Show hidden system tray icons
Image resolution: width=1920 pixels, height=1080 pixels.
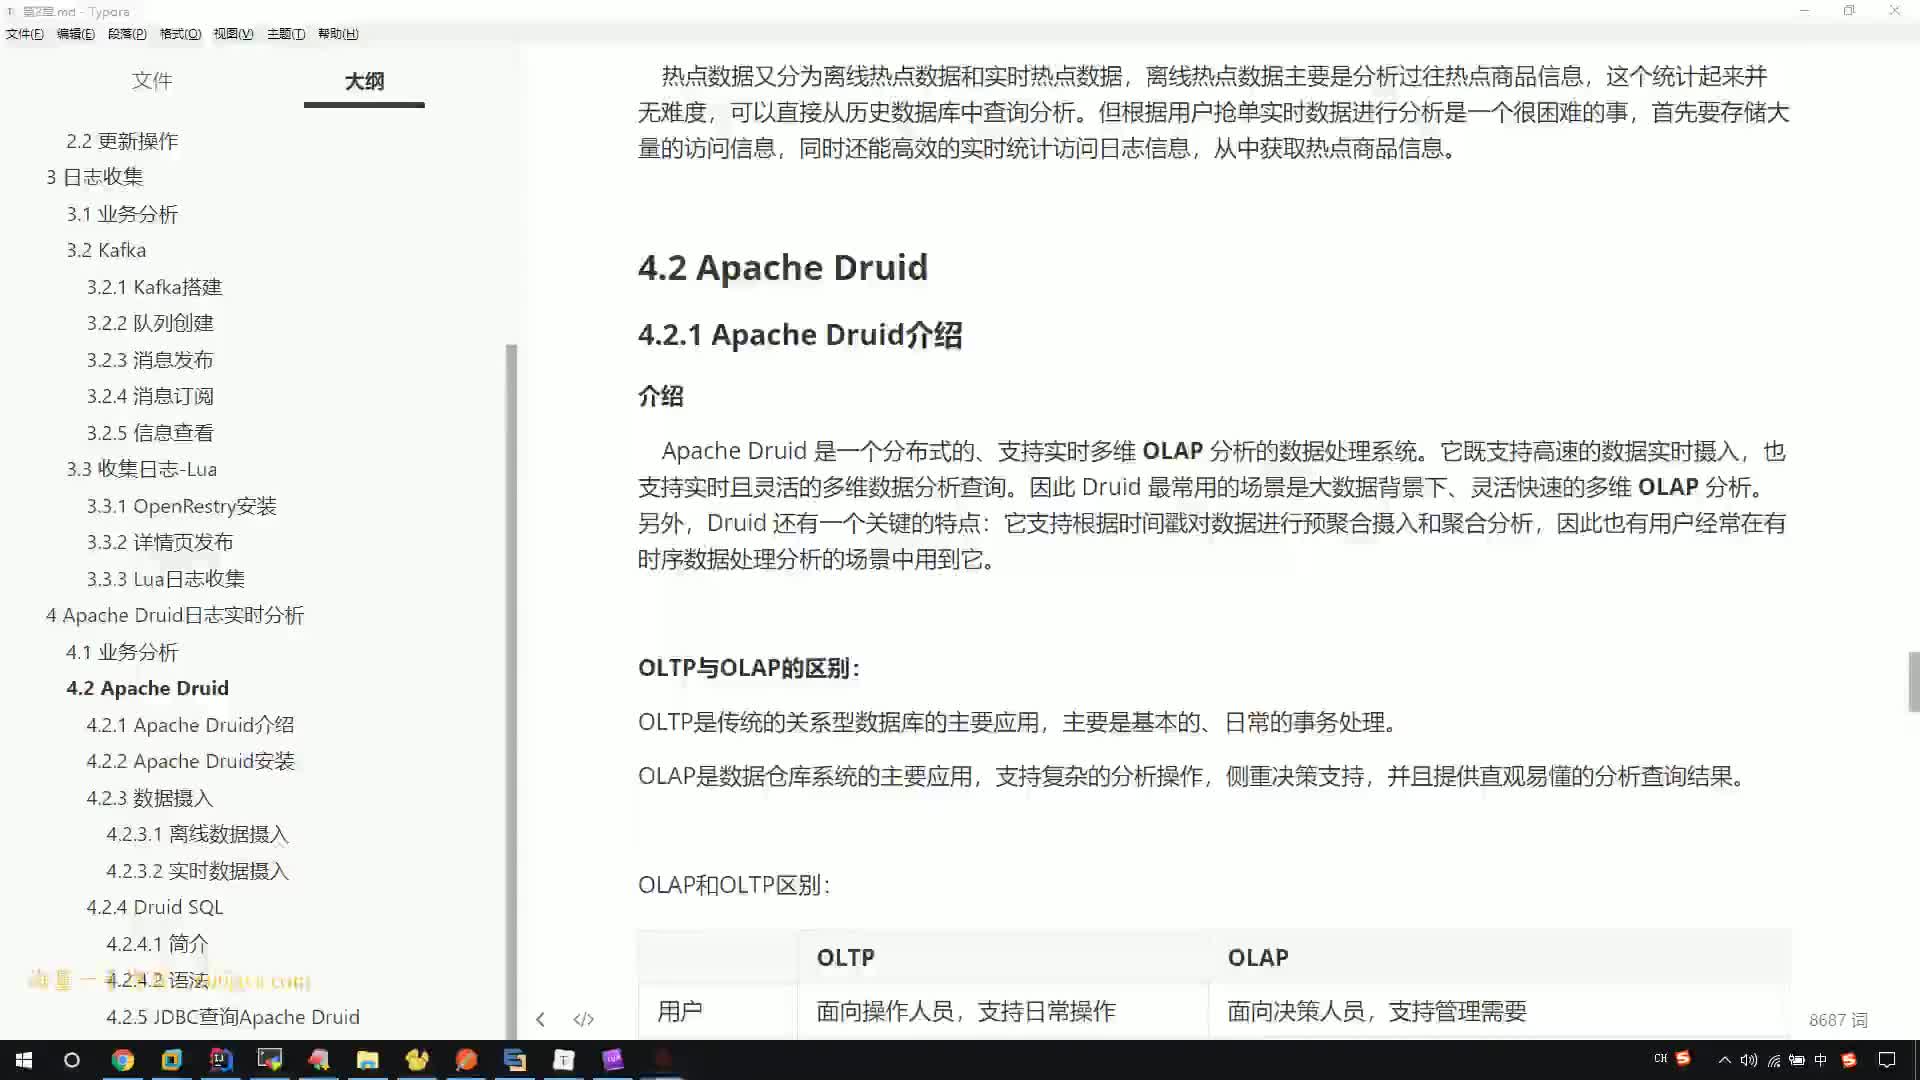pos(1724,1060)
